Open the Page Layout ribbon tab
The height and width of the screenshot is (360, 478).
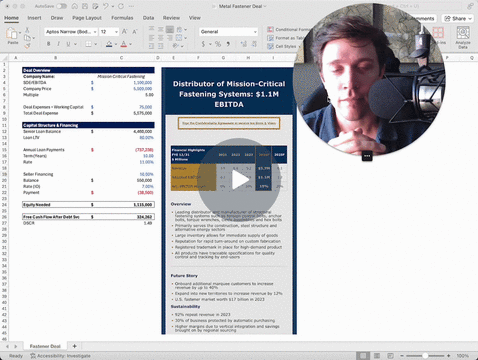pyautogui.click(x=87, y=18)
